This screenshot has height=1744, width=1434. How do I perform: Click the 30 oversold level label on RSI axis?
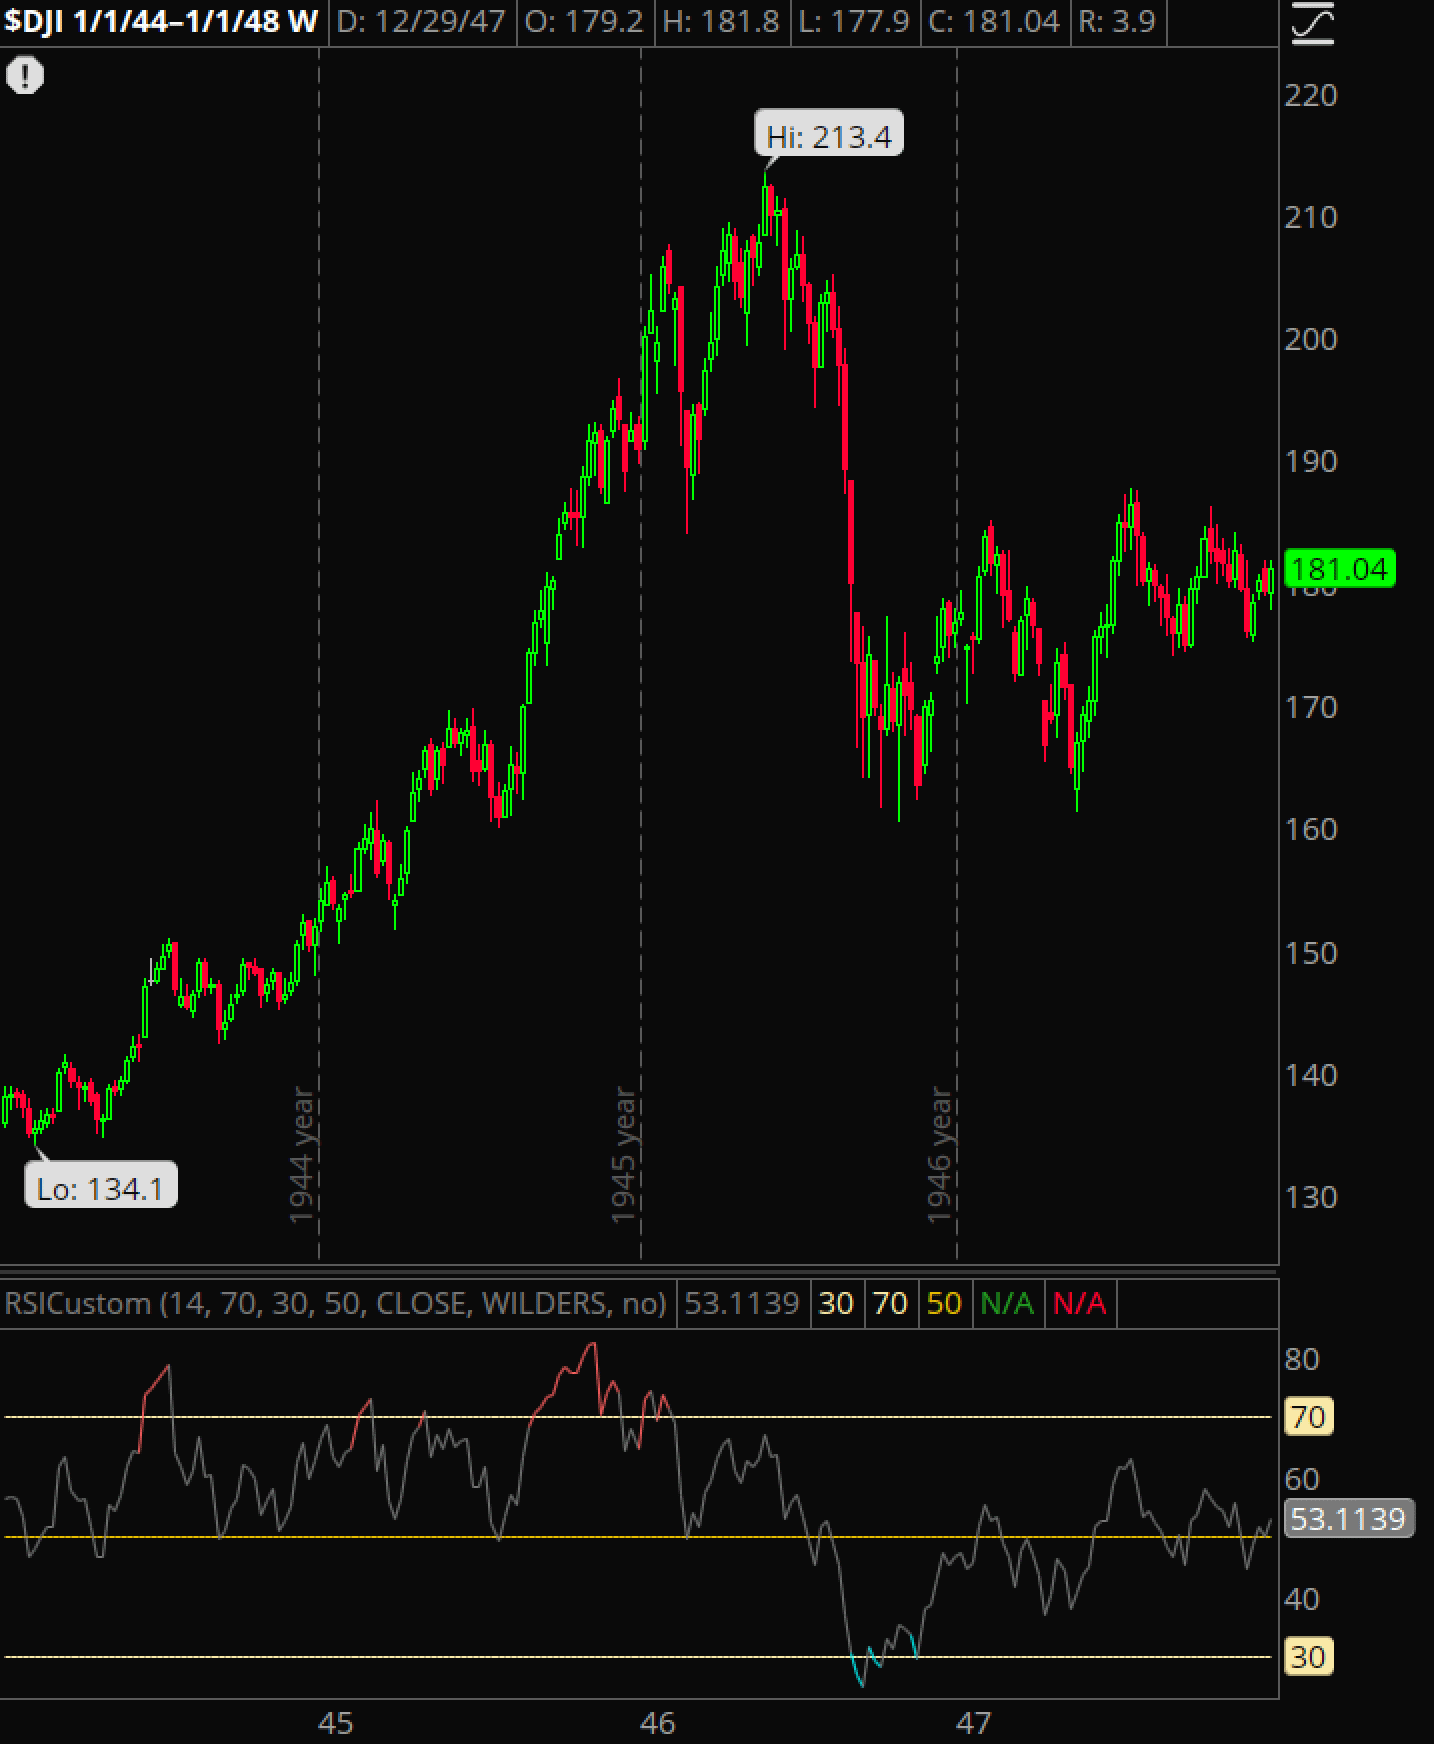[x=1308, y=1657]
